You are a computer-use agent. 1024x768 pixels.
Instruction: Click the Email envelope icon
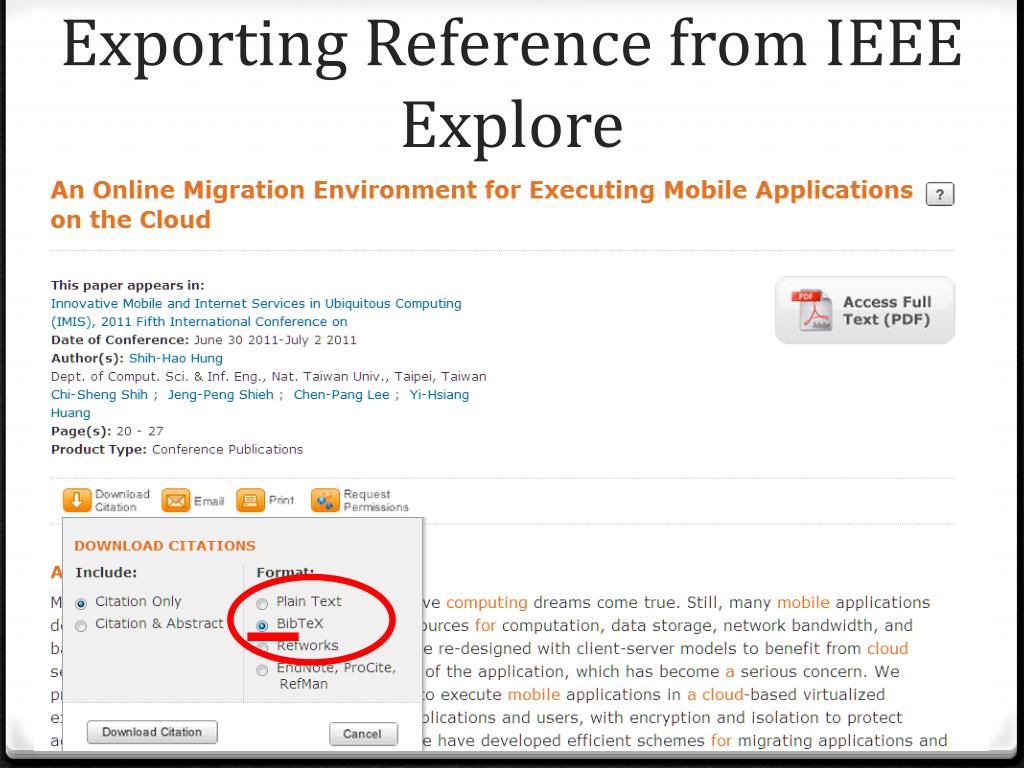click(x=176, y=501)
